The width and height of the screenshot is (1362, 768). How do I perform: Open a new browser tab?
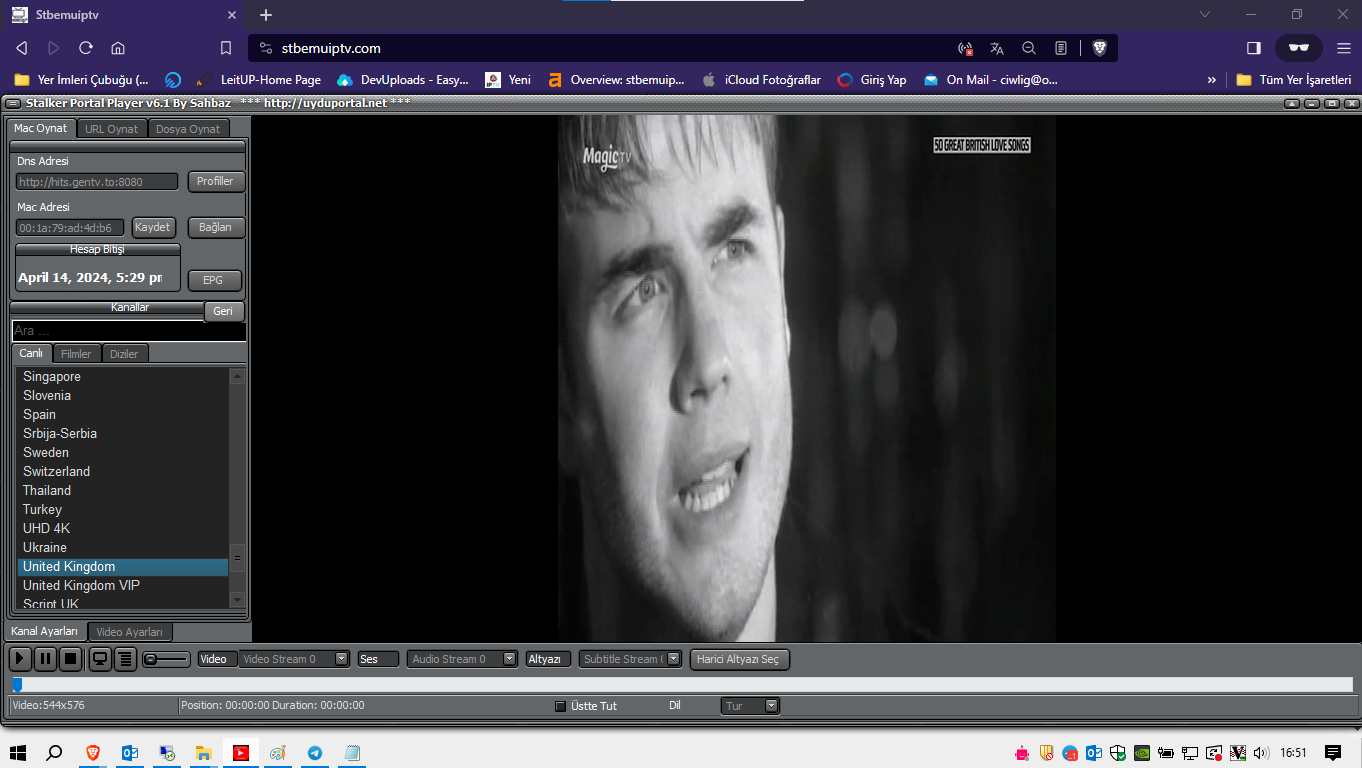266,15
